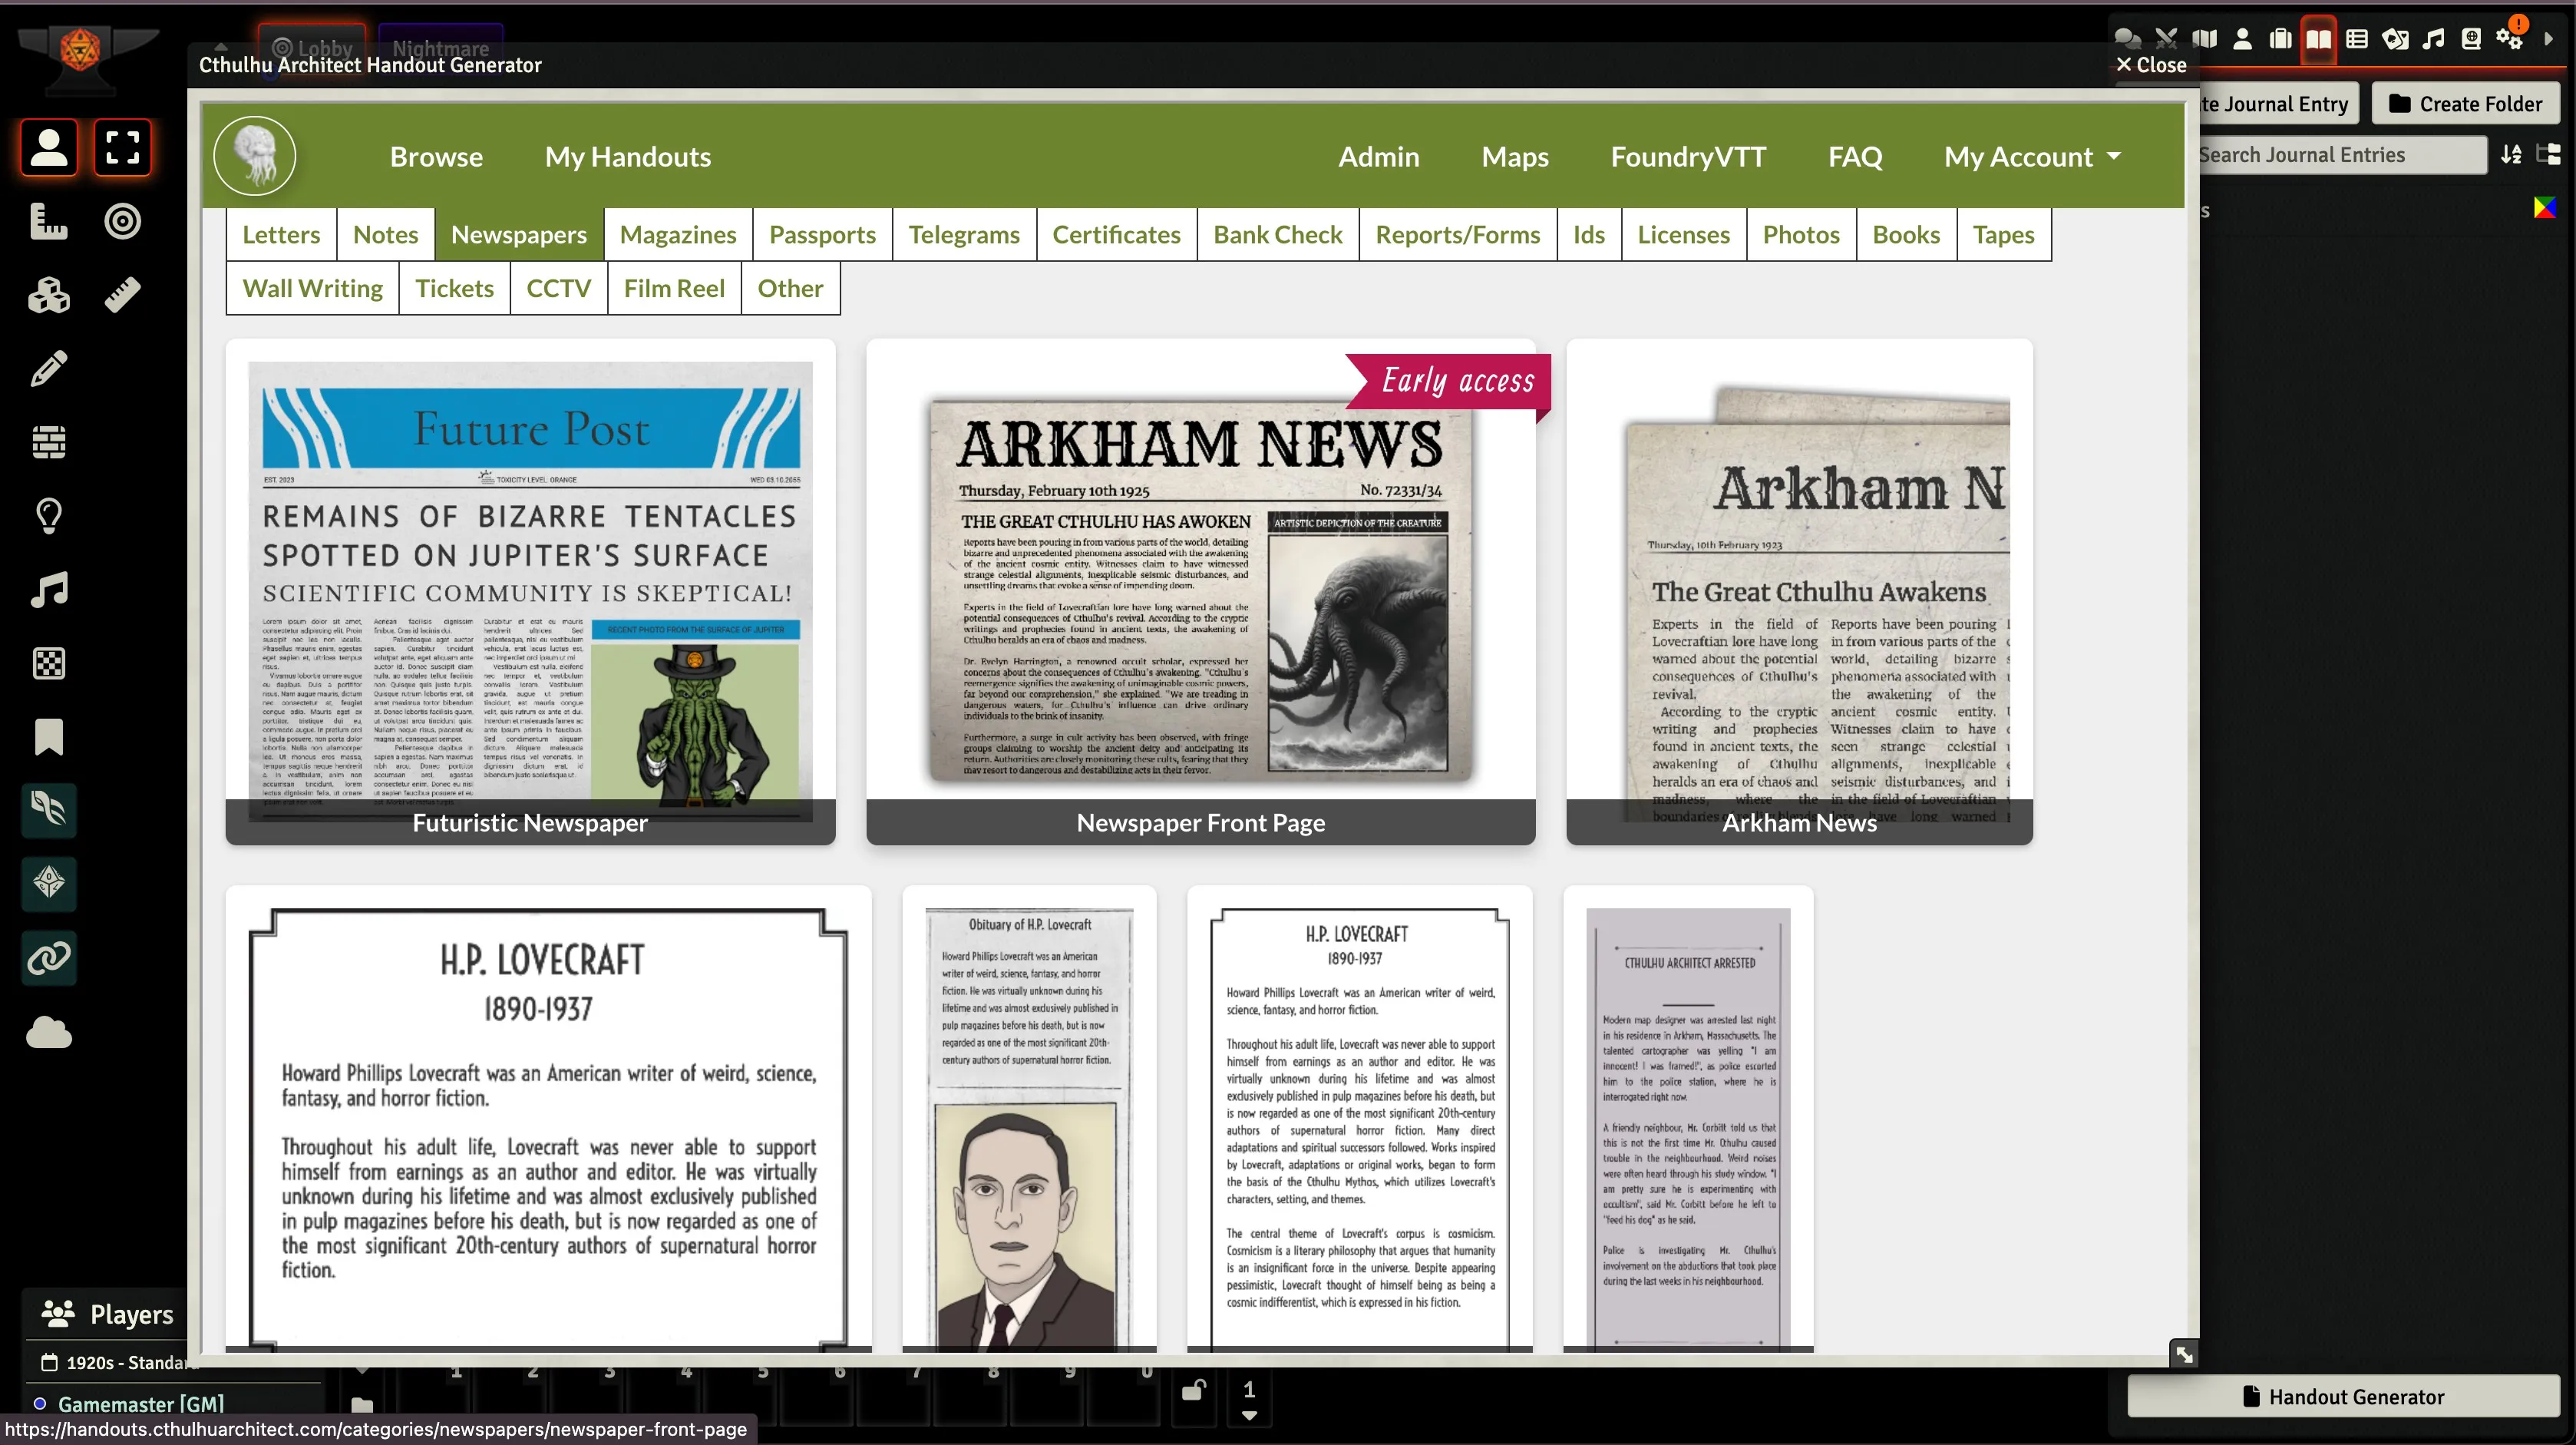The image size is (2576, 1445).
Task: Open the My Handouts link
Action: (627, 157)
